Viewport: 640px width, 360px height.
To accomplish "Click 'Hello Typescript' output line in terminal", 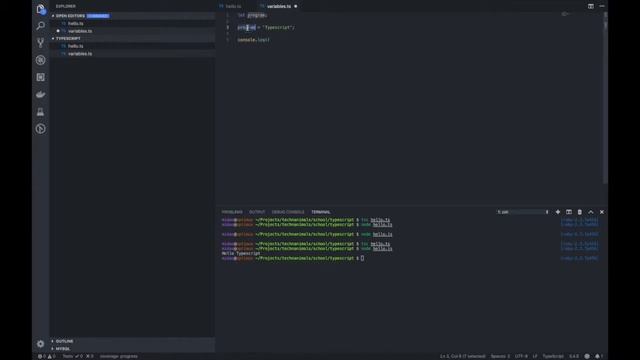I will (241, 253).
